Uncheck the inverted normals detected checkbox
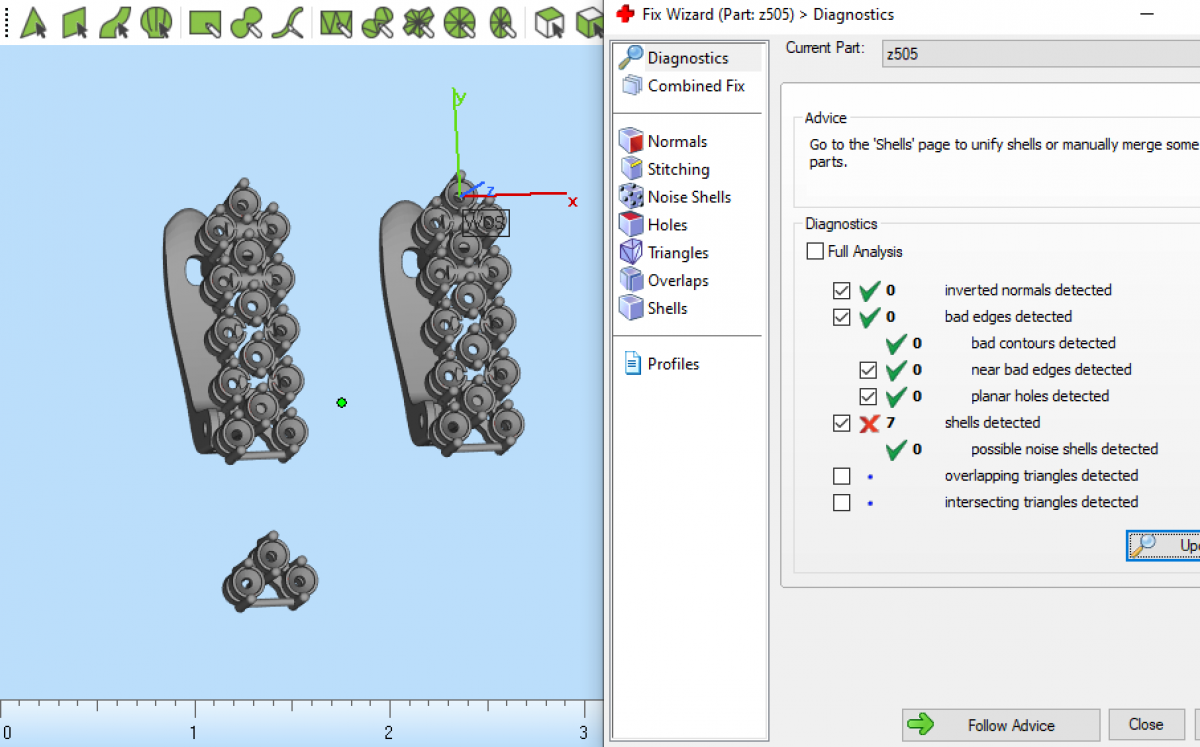The height and width of the screenshot is (747, 1200). pos(841,291)
